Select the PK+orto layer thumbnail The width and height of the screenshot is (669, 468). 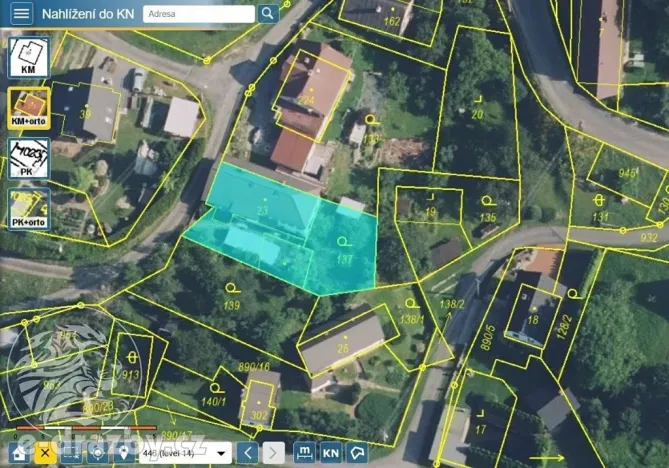click(28, 208)
